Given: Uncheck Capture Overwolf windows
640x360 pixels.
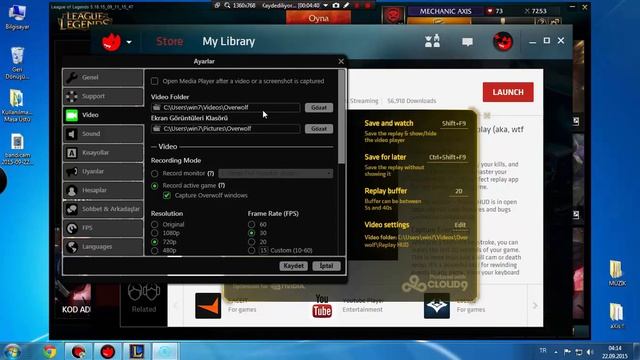Looking at the screenshot, I should 167,196.
